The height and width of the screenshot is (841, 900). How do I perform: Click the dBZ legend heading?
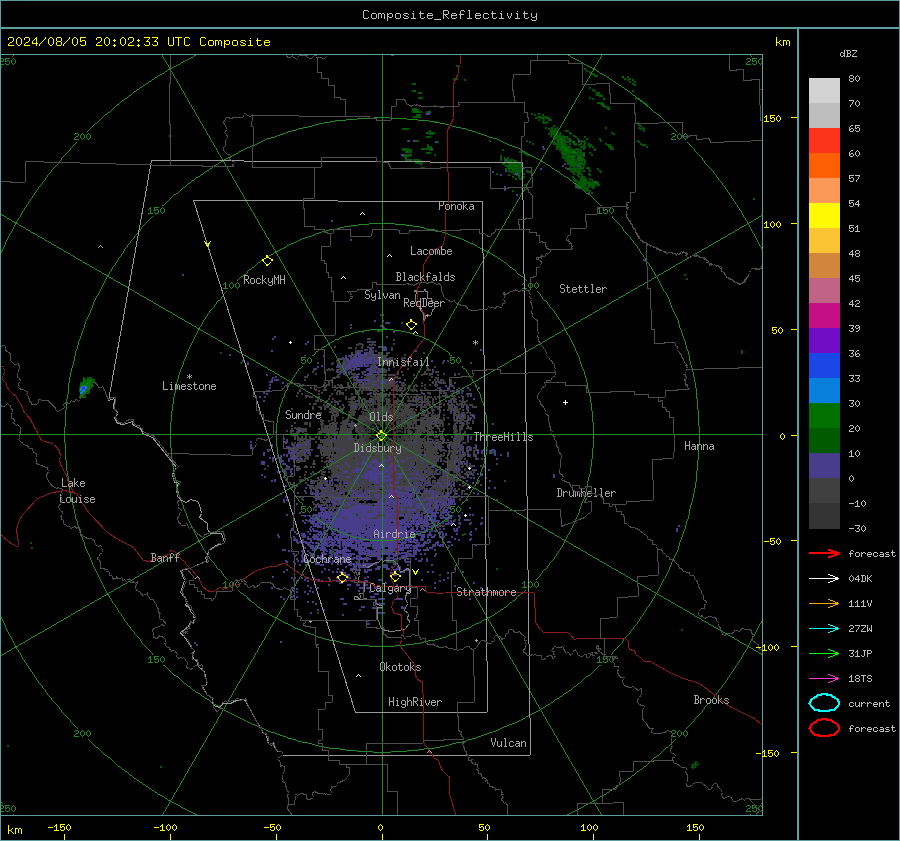(x=848, y=53)
